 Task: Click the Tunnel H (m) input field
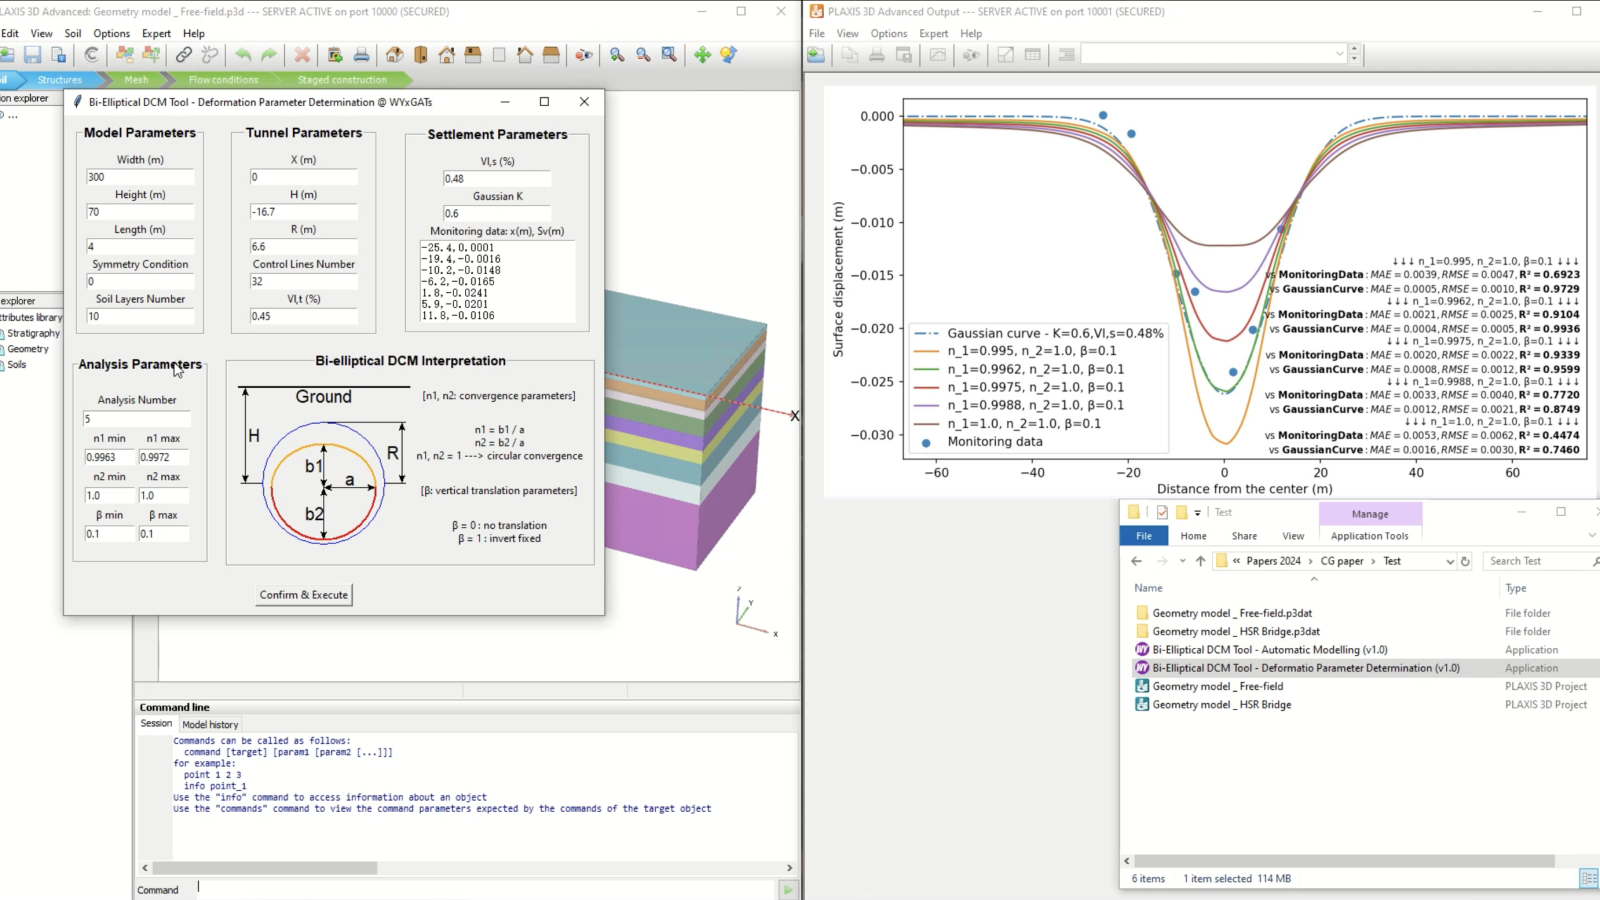click(303, 212)
